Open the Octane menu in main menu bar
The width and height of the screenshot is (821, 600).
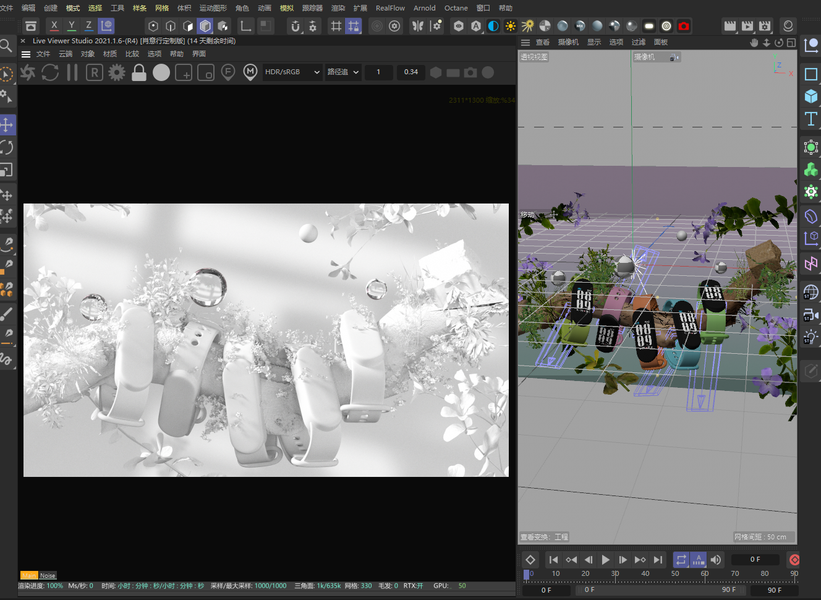[x=456, y=8]
